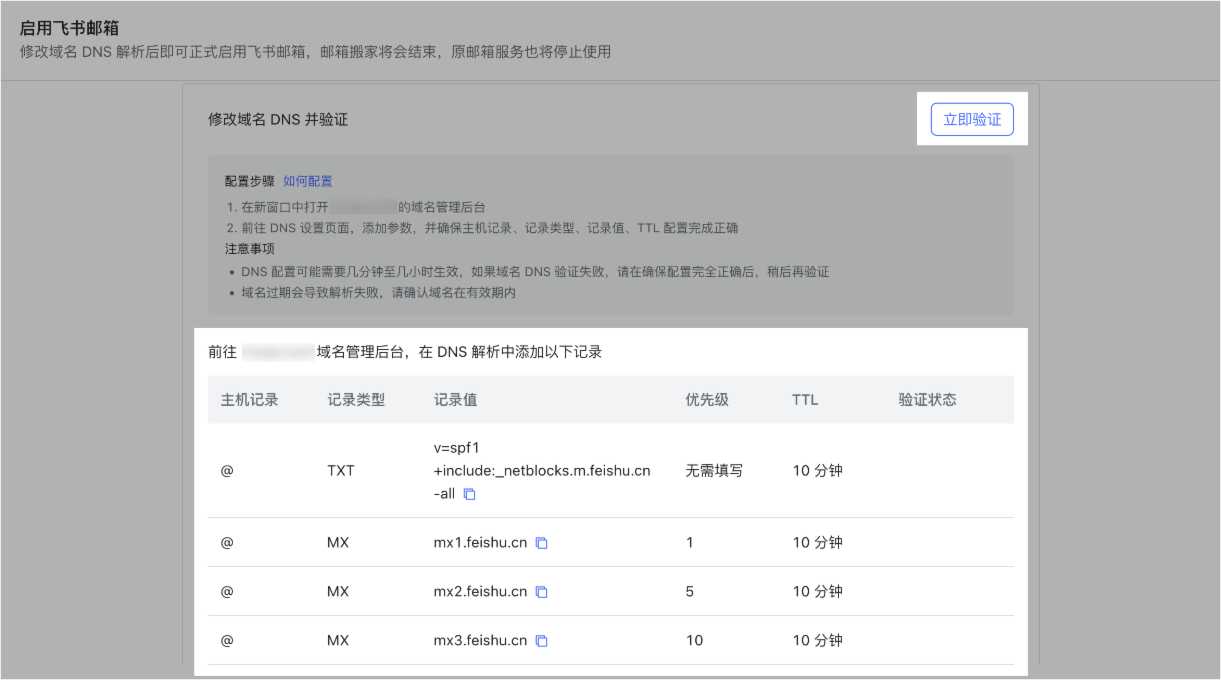Click the 启用飞书邮箱 page title
The width and height of the screenshot is (1221, 680).
(x=70, y=28)
